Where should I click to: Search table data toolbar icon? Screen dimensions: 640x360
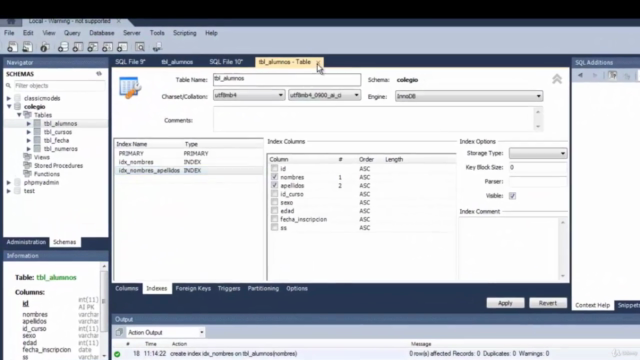[140, 47]
